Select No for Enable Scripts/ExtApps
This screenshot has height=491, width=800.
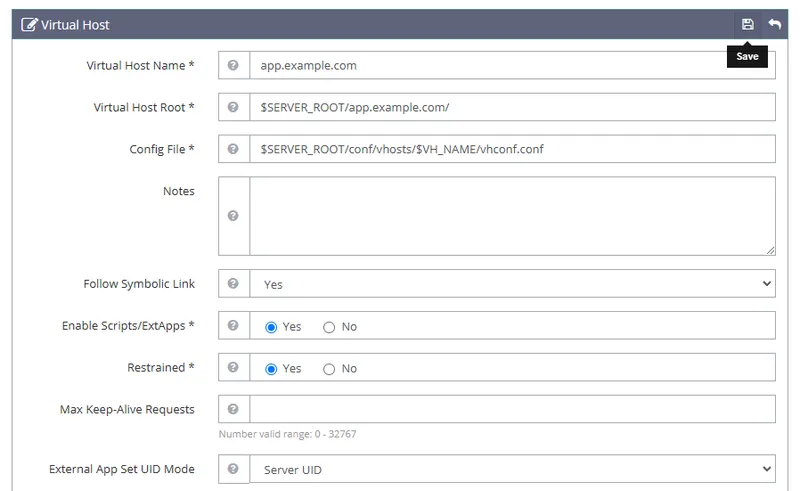click(x=329, y=327)
